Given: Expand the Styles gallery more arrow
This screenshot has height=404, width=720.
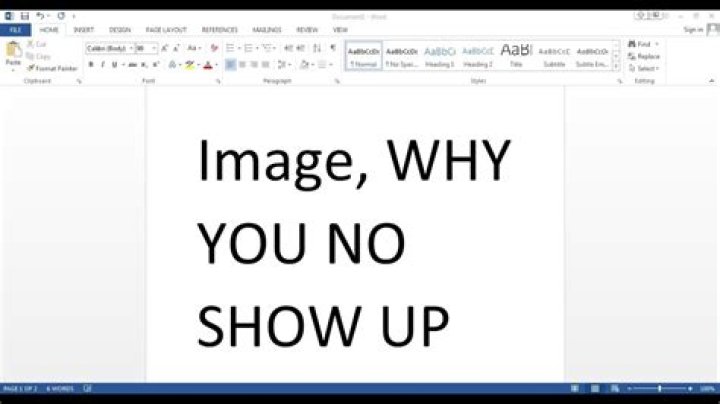Looking at the screenshot, I should tap(616, 67).
